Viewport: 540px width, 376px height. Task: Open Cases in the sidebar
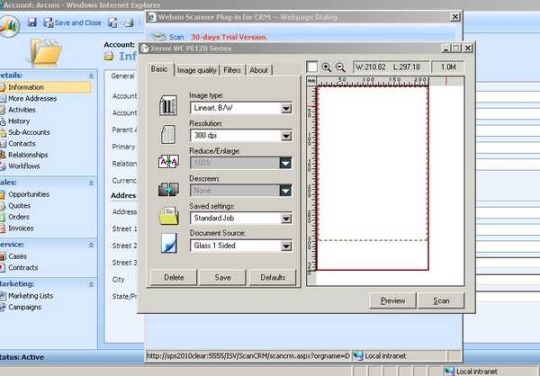tap(17, 257)
